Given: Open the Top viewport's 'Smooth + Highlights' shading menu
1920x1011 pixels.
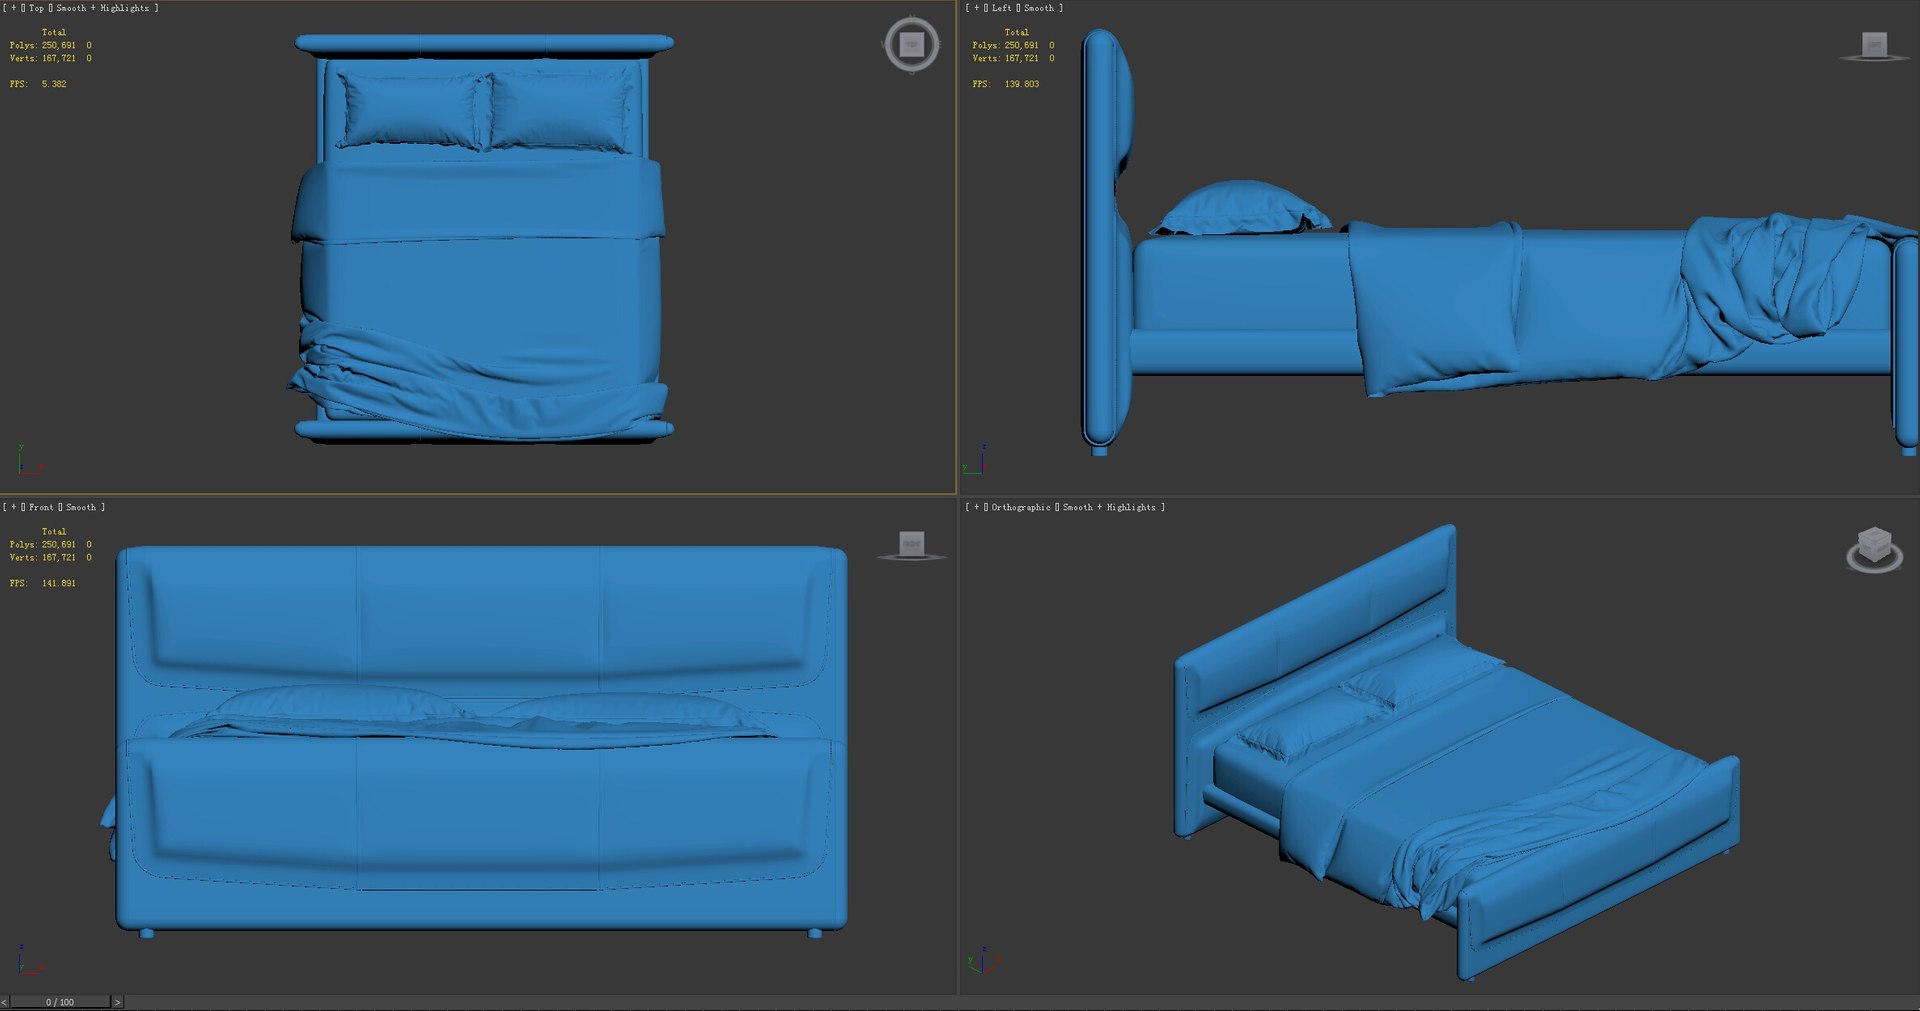Looking at the screenshot, I should pyautogui.click(x=103, y=8).
